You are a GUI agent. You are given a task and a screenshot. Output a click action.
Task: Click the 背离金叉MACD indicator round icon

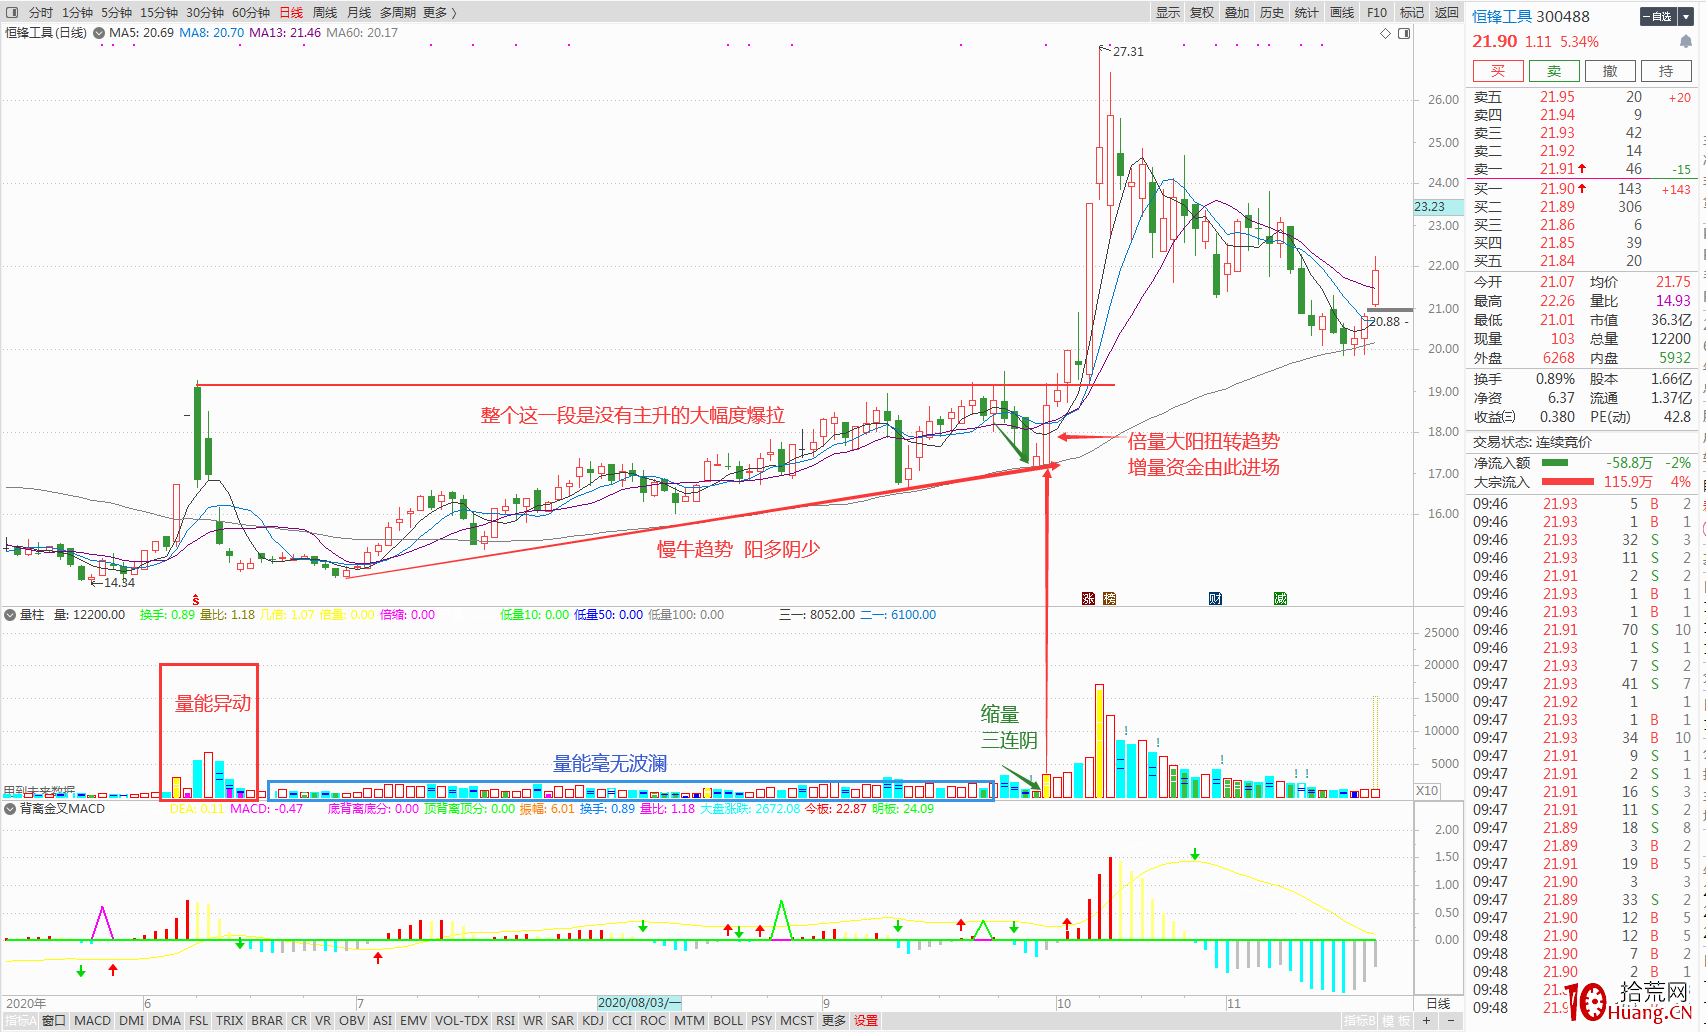pyautogui.click(x=11, y=809)
